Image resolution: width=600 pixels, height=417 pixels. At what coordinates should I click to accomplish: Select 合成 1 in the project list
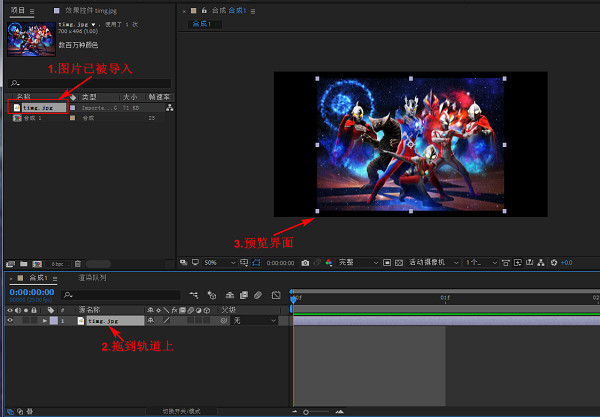click(x=33, y=118)
